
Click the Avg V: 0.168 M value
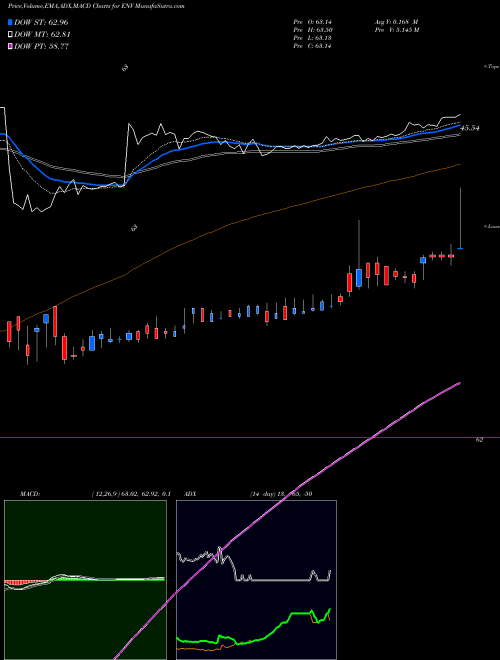coord(396,22)
